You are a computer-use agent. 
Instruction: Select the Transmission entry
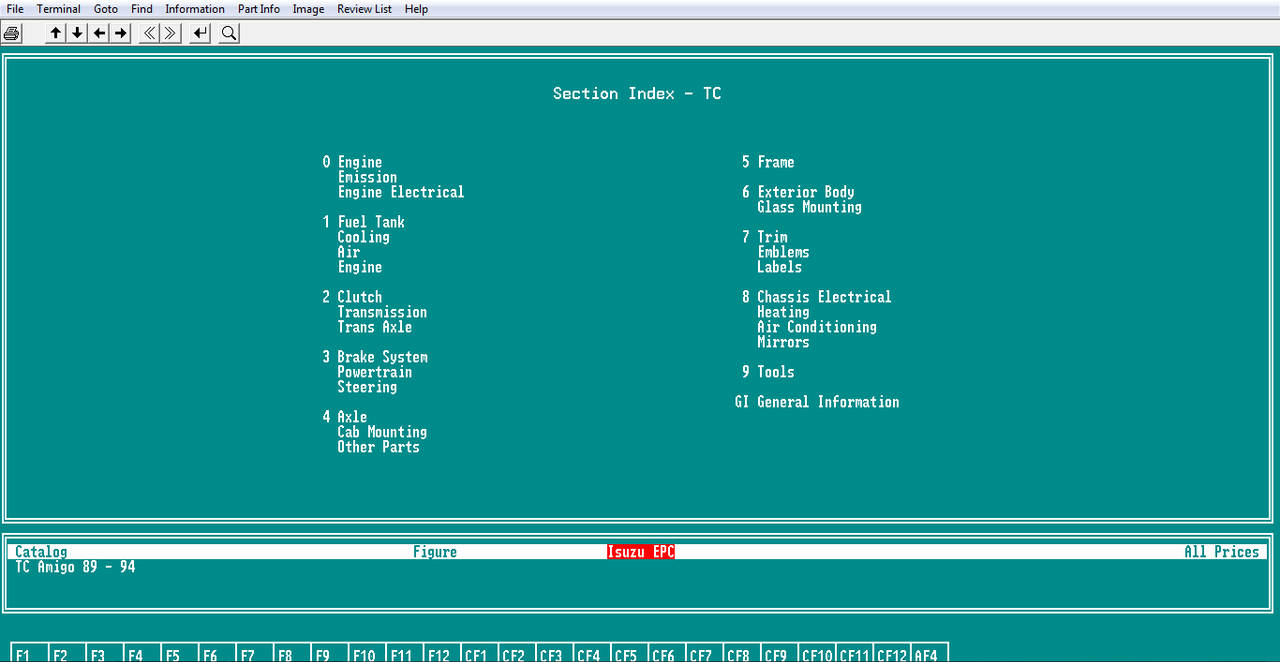[382, 312]
